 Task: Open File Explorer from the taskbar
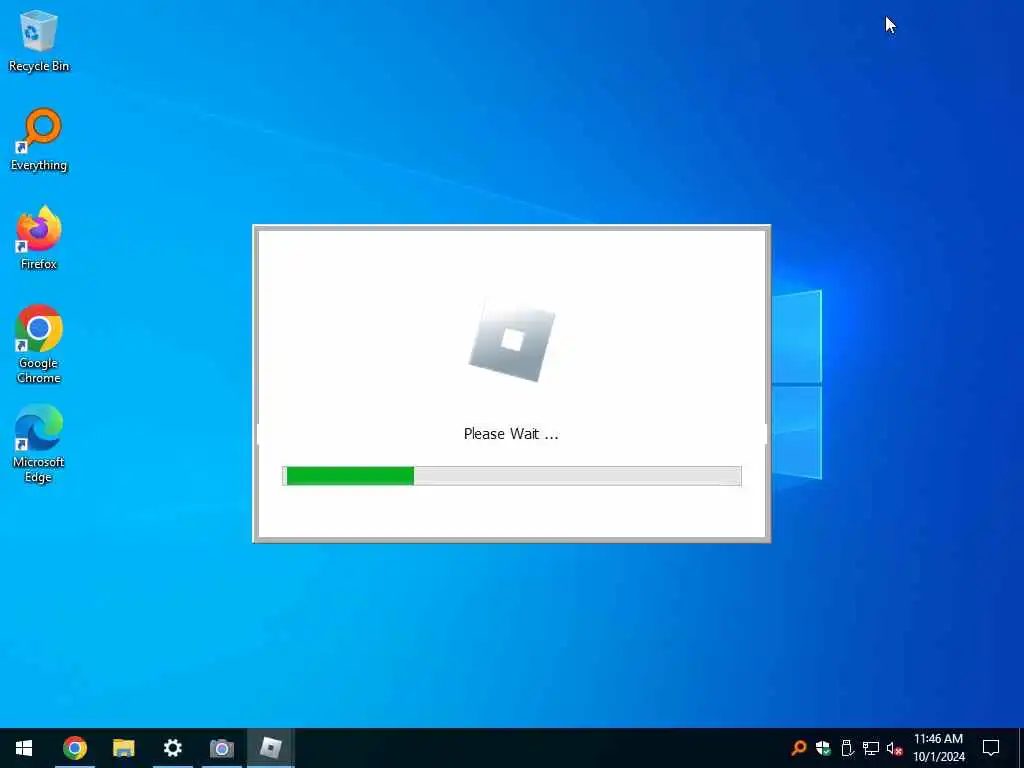pyautogui.click(x=123, y=748)
